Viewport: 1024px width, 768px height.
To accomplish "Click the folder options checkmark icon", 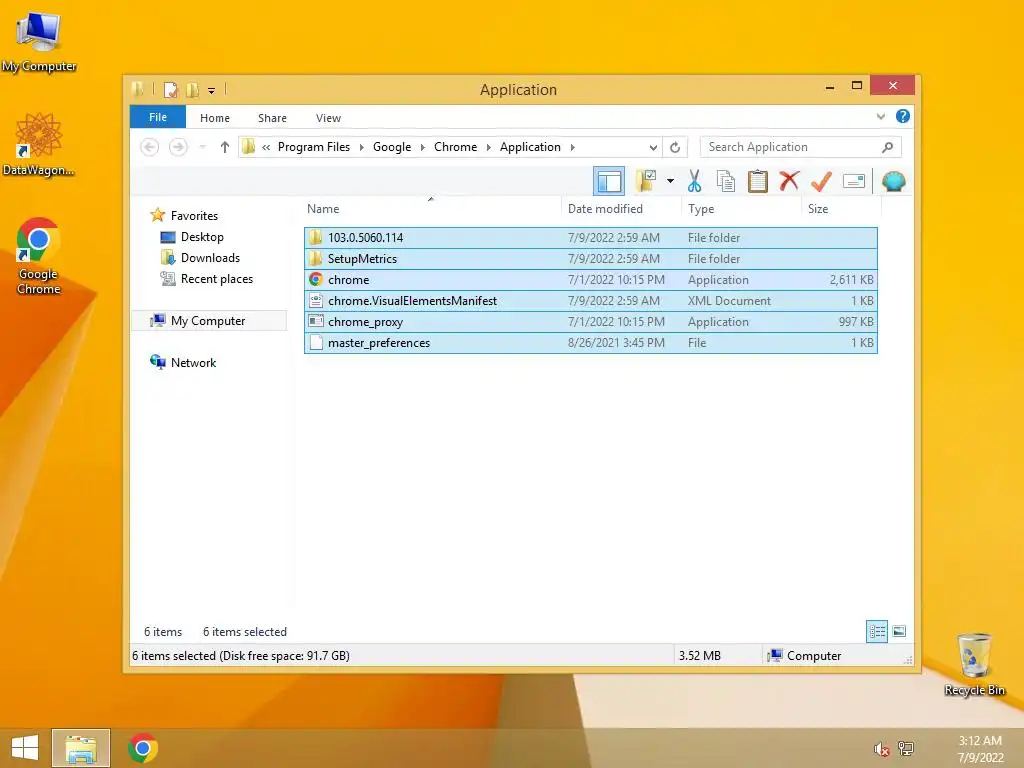I will click(x=646, y=181).
